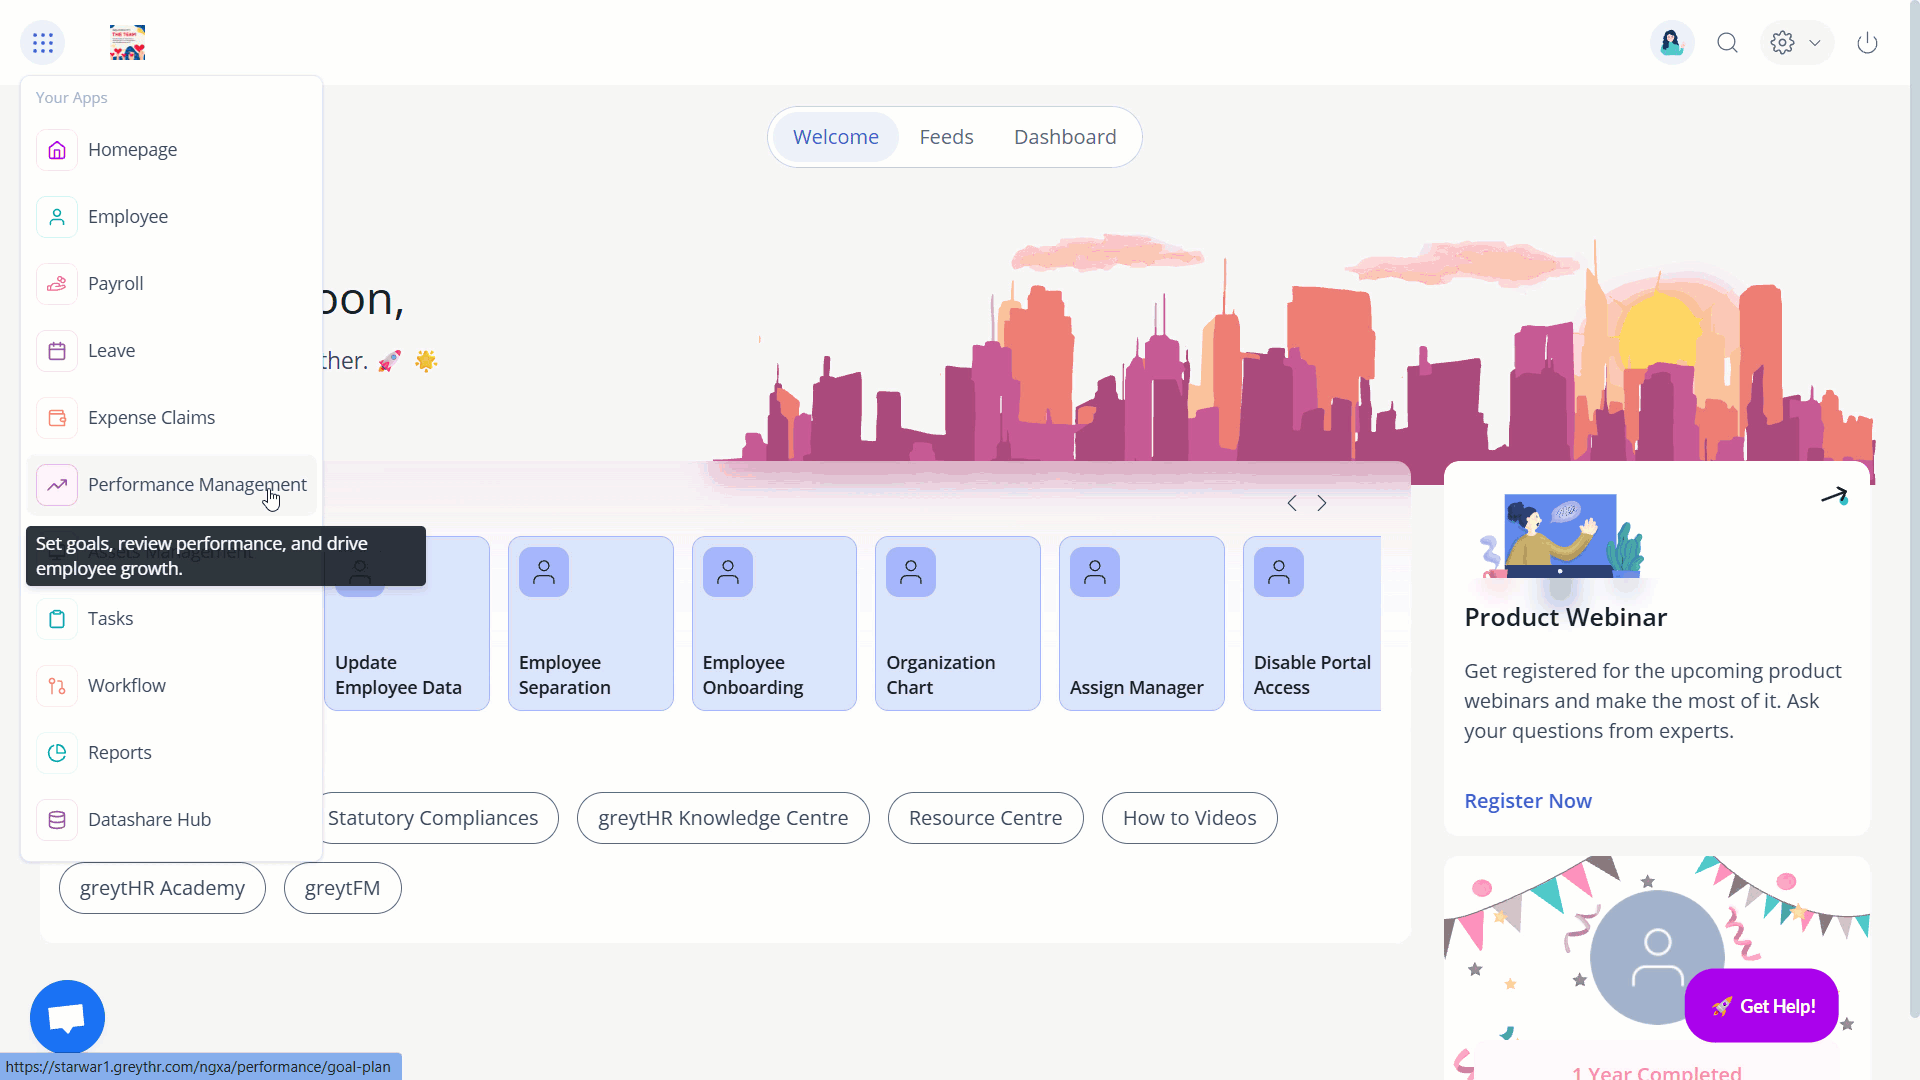Switch to the Feeds tab

[946, 137]
